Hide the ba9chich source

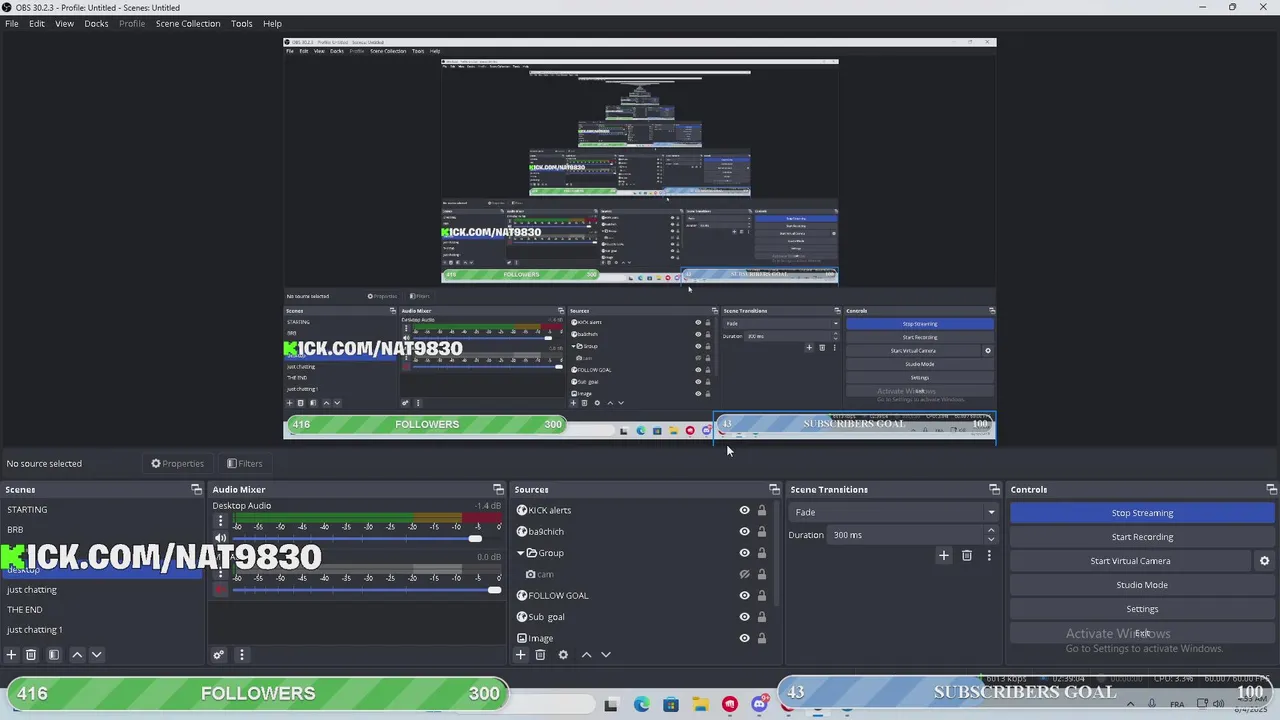pyautogui.click(x=744, y=532)
